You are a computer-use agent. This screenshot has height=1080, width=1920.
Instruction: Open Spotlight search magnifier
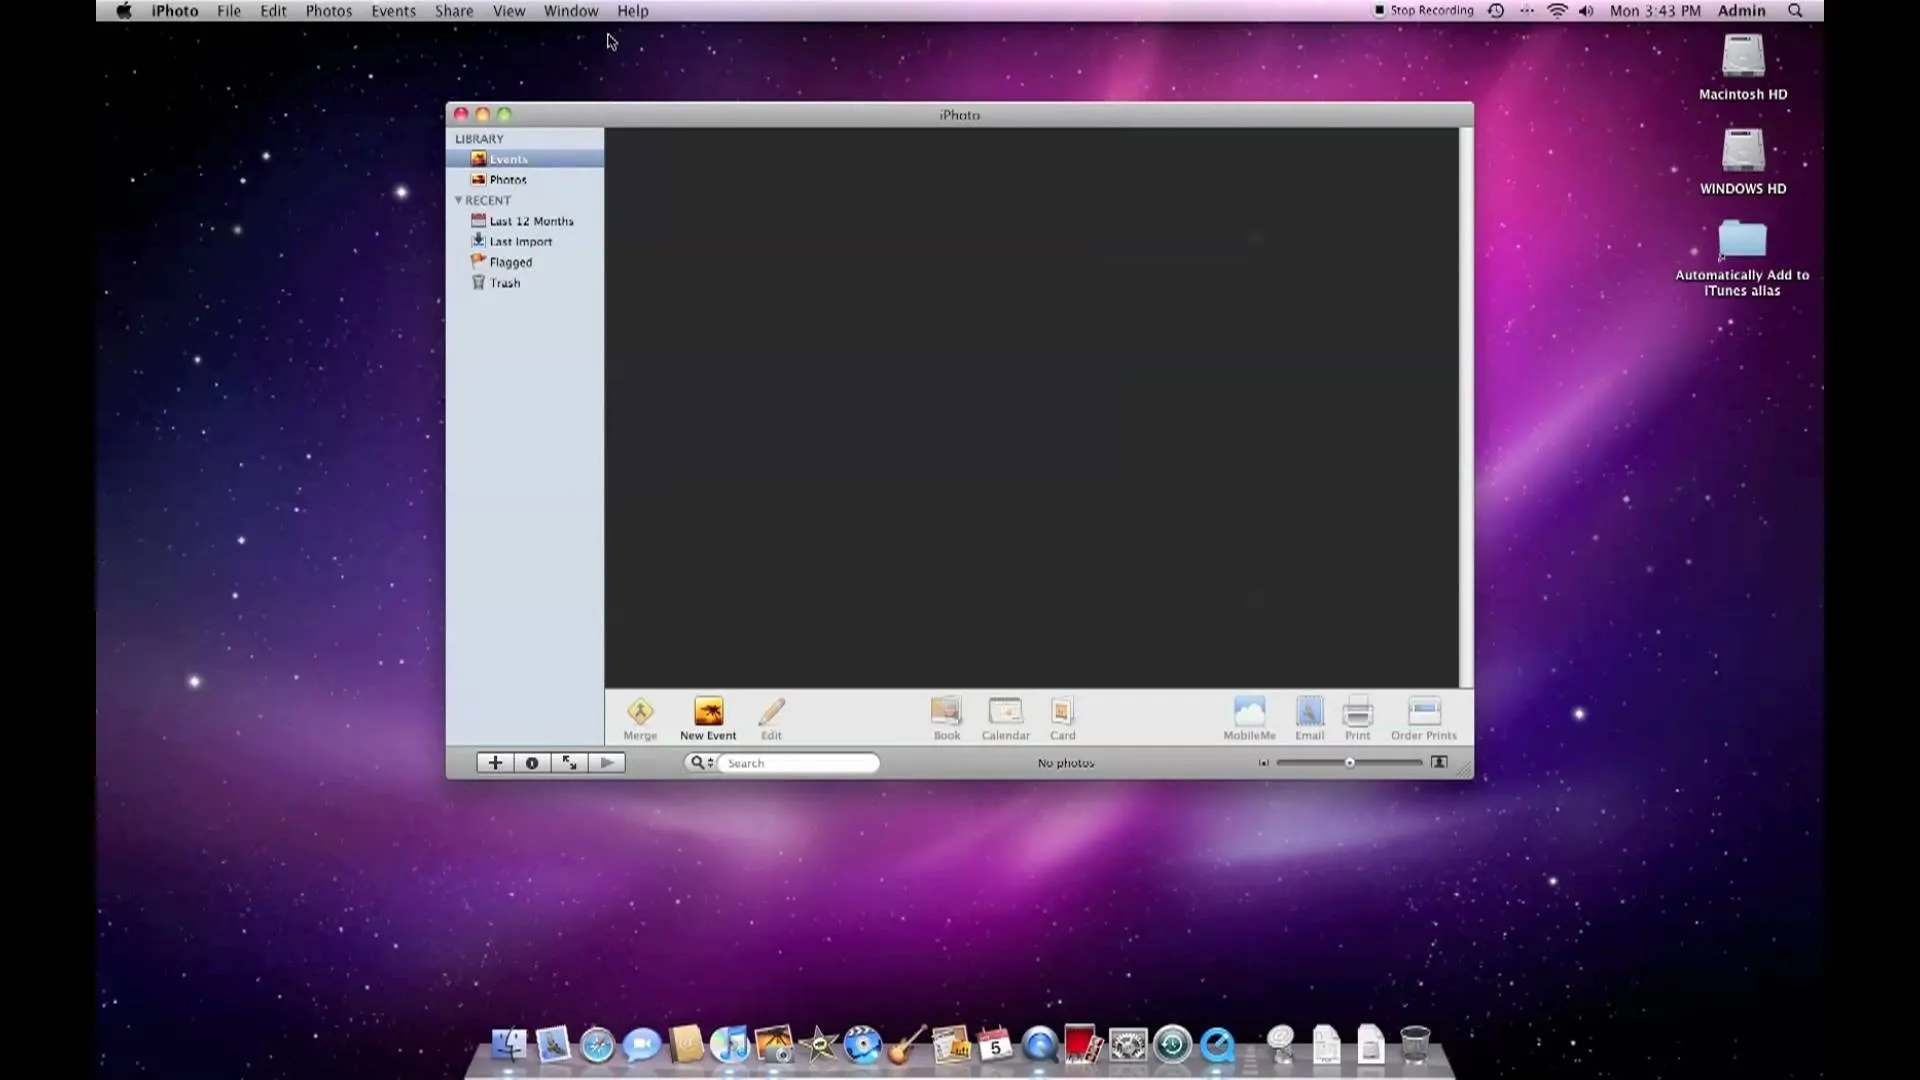1795,11
